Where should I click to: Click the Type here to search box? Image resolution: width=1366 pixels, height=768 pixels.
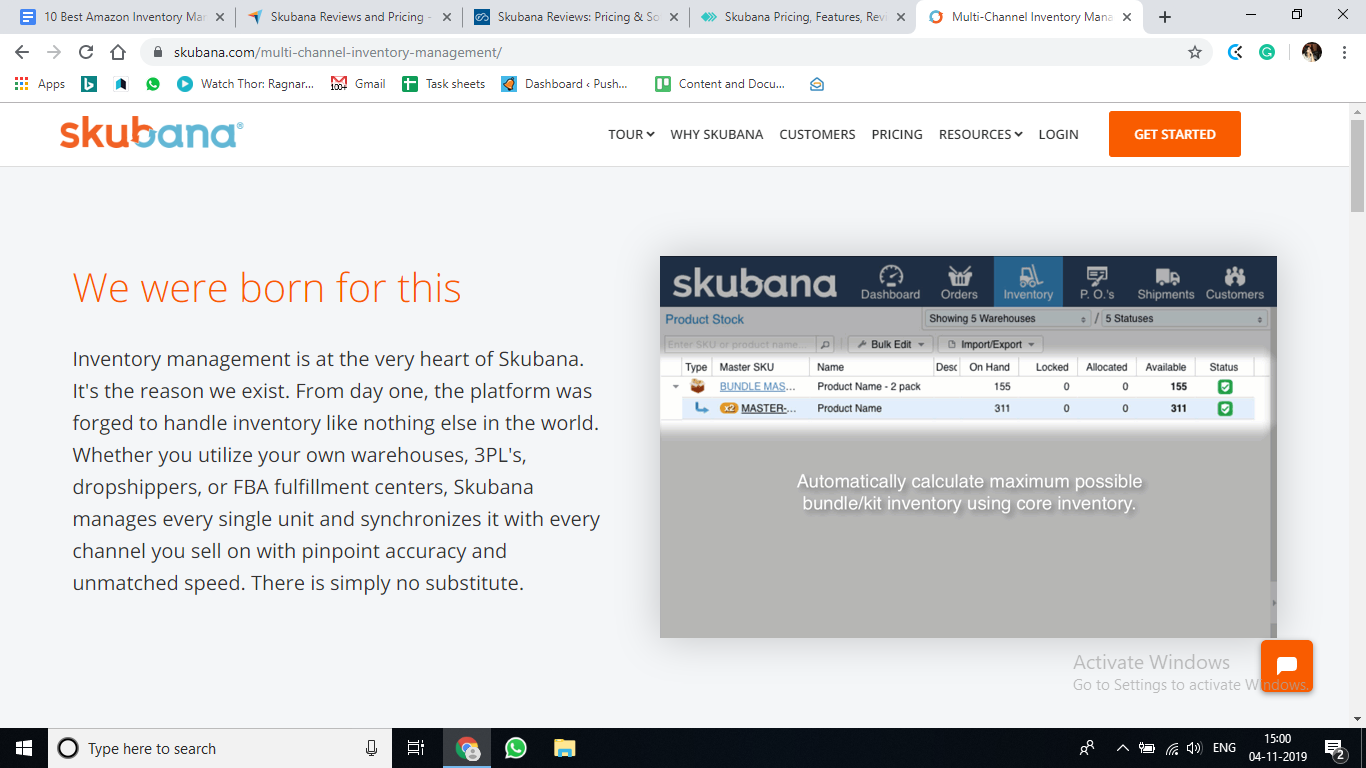tap(220, 748)
